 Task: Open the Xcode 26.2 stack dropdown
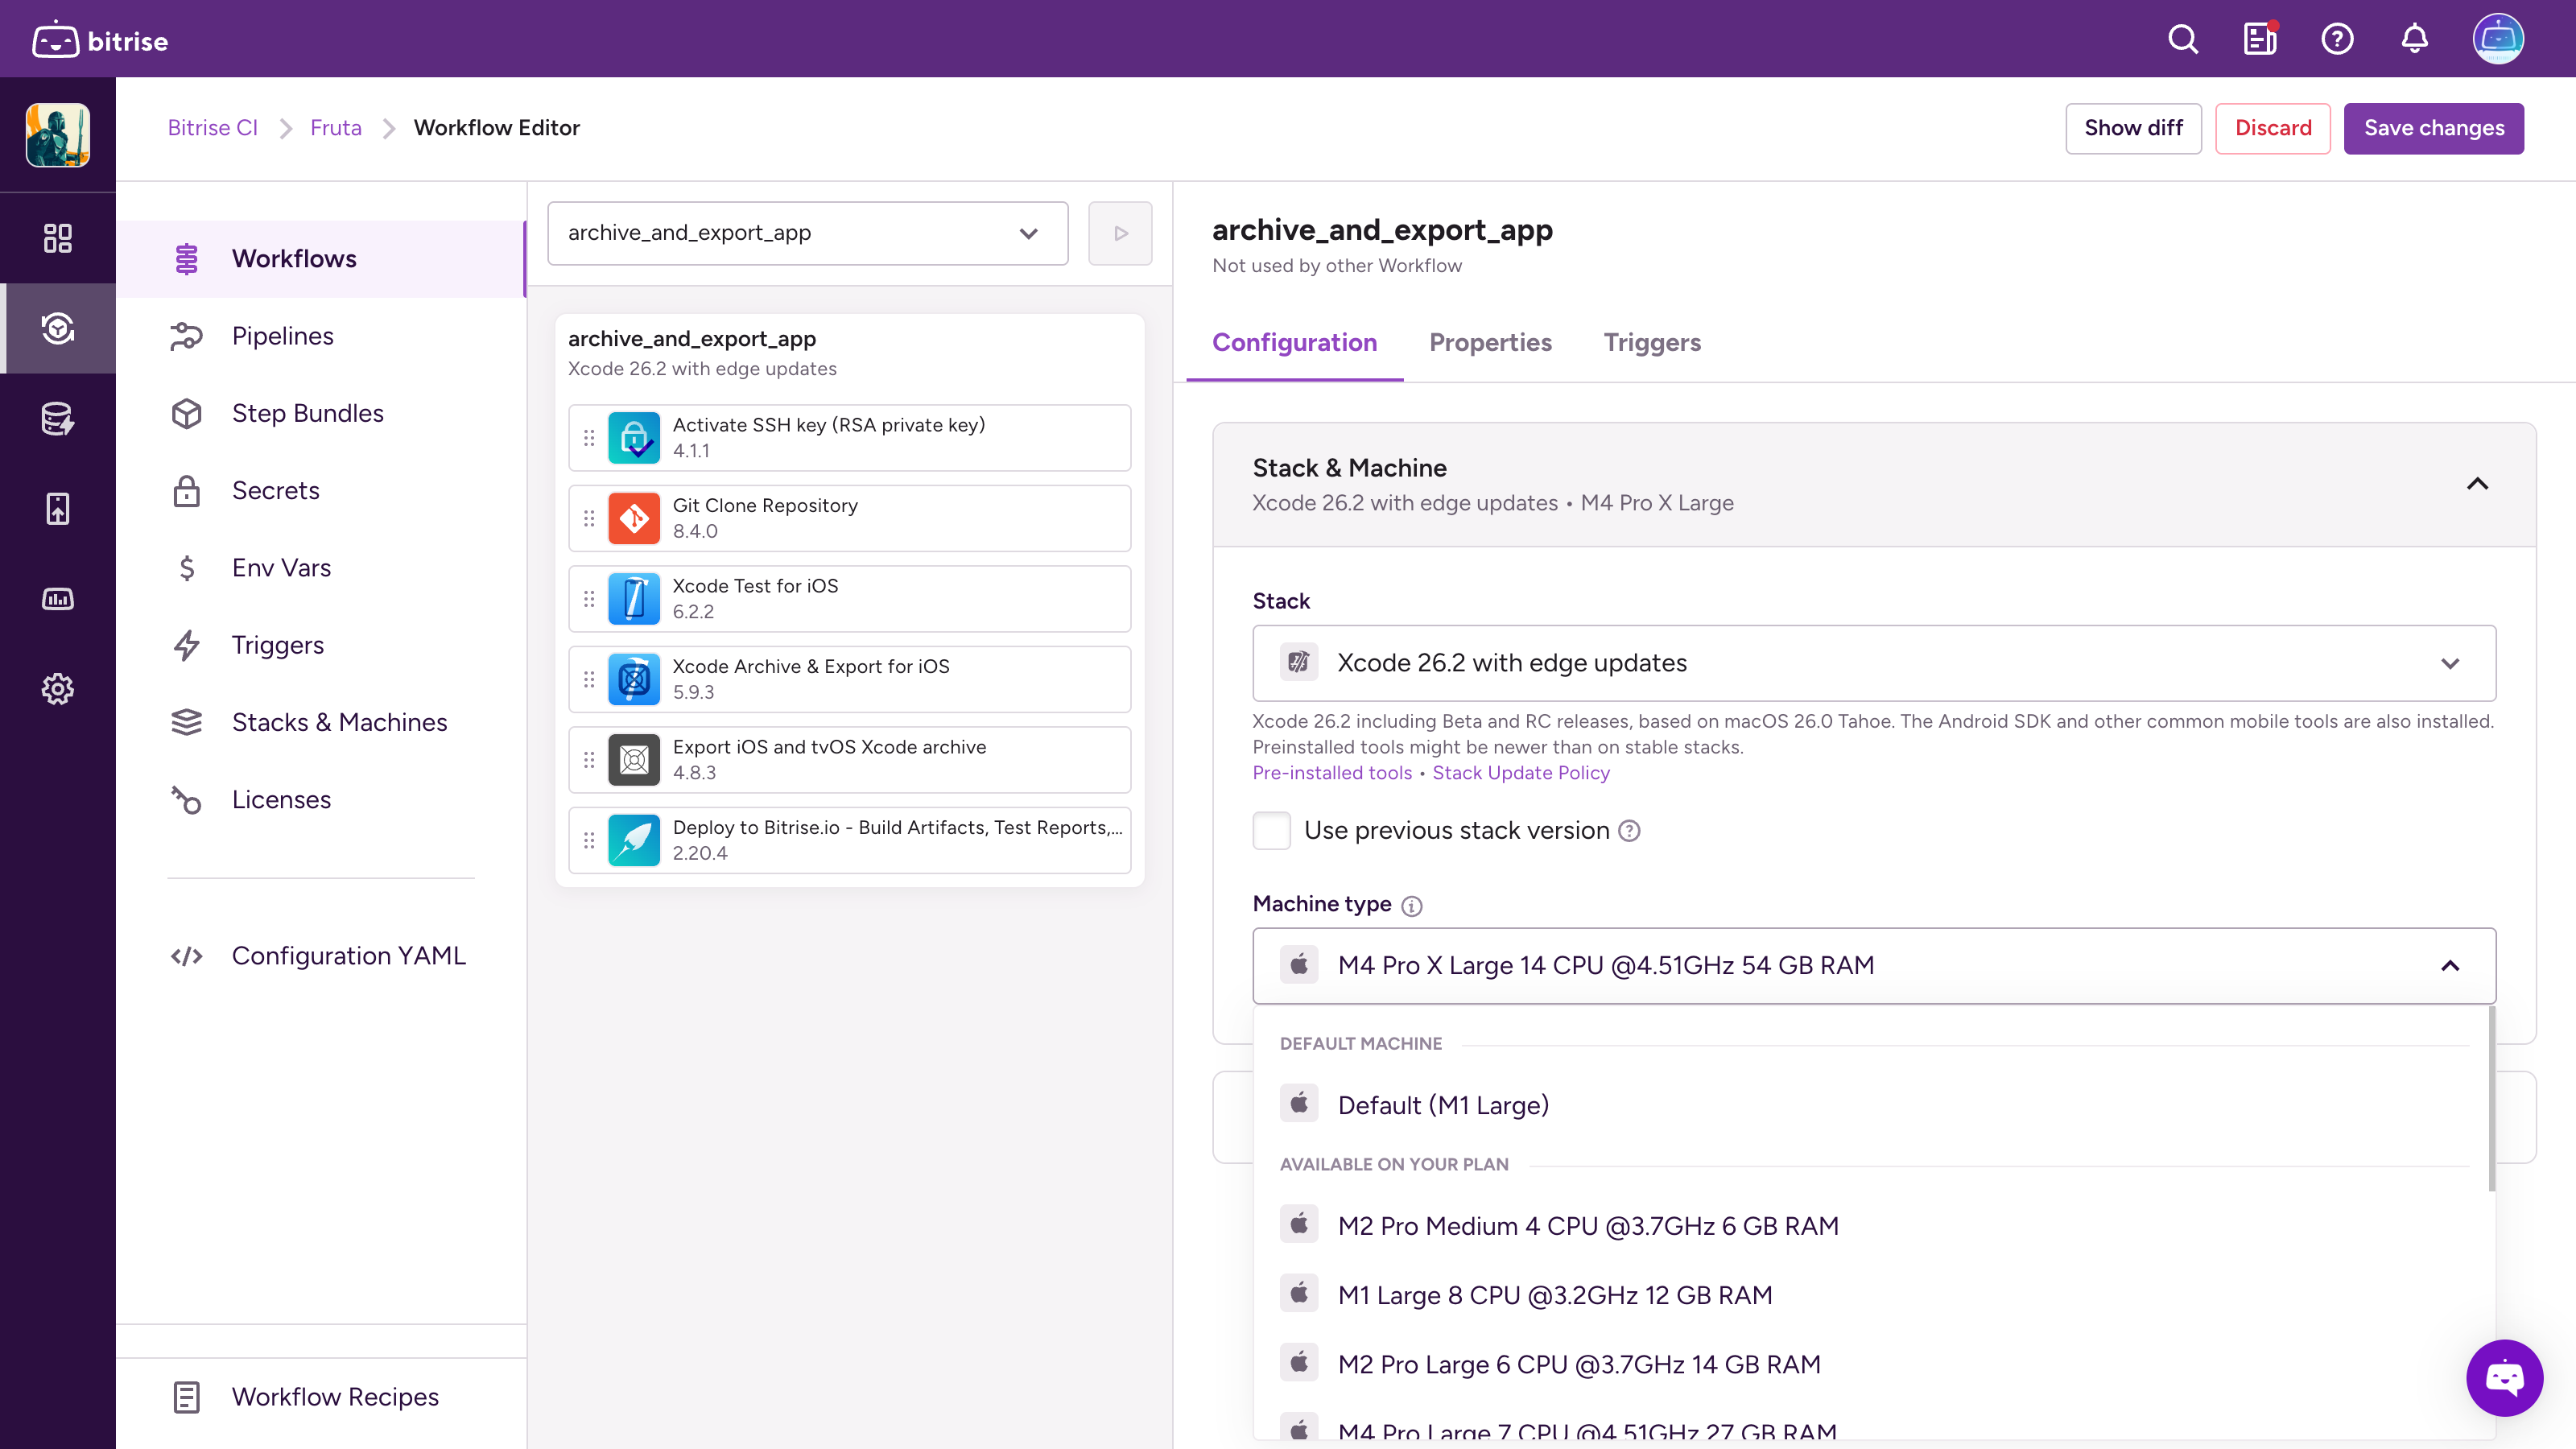coord(1873,663)
